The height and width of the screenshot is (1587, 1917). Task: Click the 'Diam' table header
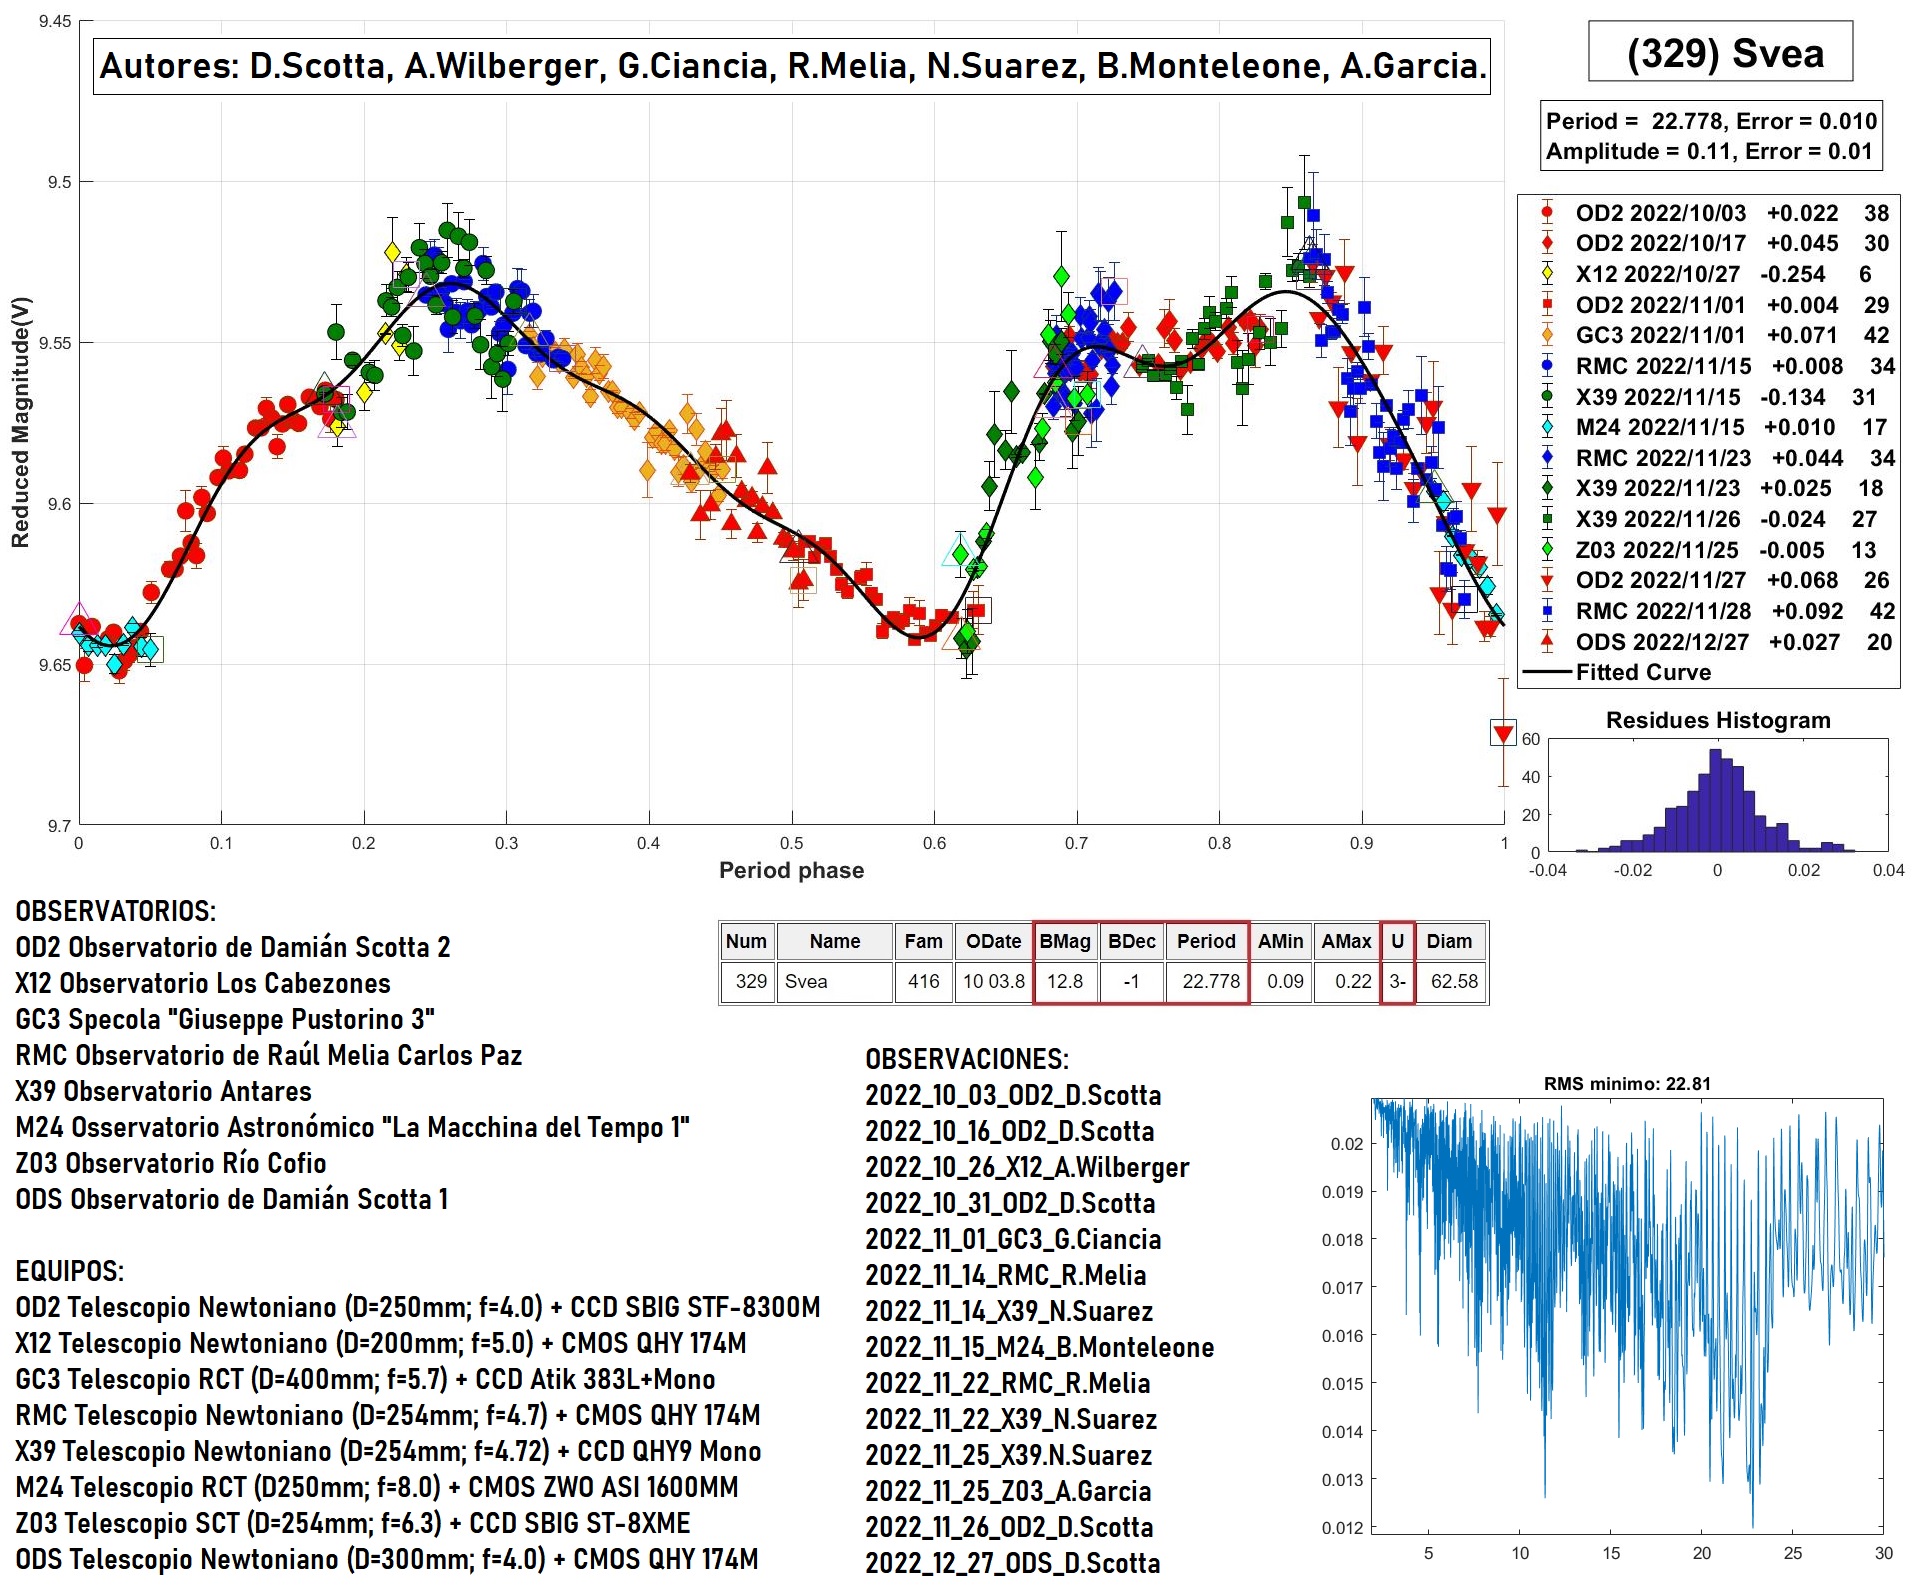click(1449, 941)
